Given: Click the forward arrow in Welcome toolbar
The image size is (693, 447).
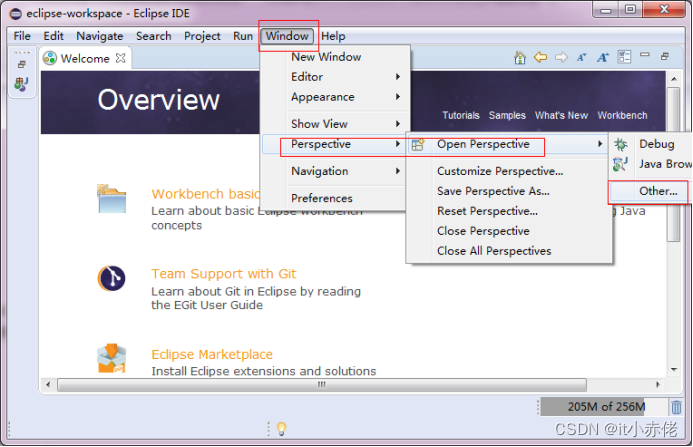Looking at the screenshot, I should coord(561,57).
